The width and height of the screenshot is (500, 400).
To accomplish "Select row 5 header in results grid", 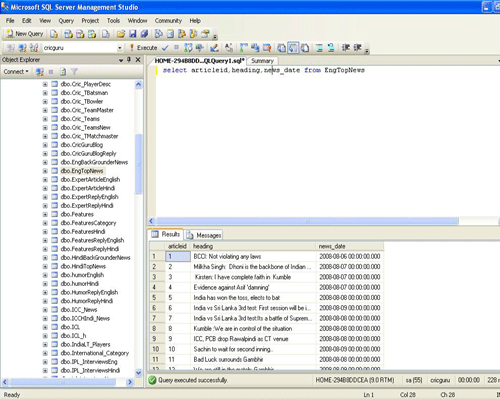I will point(157,297).
